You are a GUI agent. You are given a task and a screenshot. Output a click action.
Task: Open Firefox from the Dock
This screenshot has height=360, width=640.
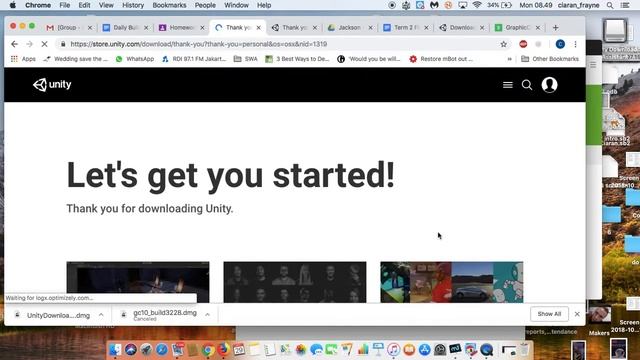coord(223,350)
